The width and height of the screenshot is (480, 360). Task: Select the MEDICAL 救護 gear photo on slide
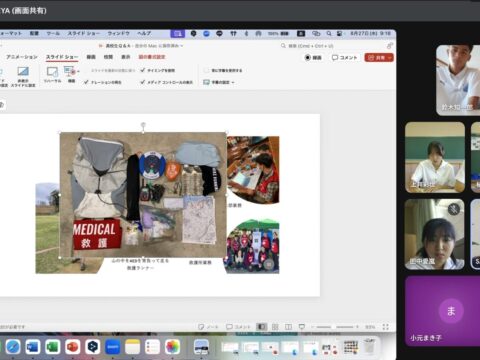click(143, 195)
